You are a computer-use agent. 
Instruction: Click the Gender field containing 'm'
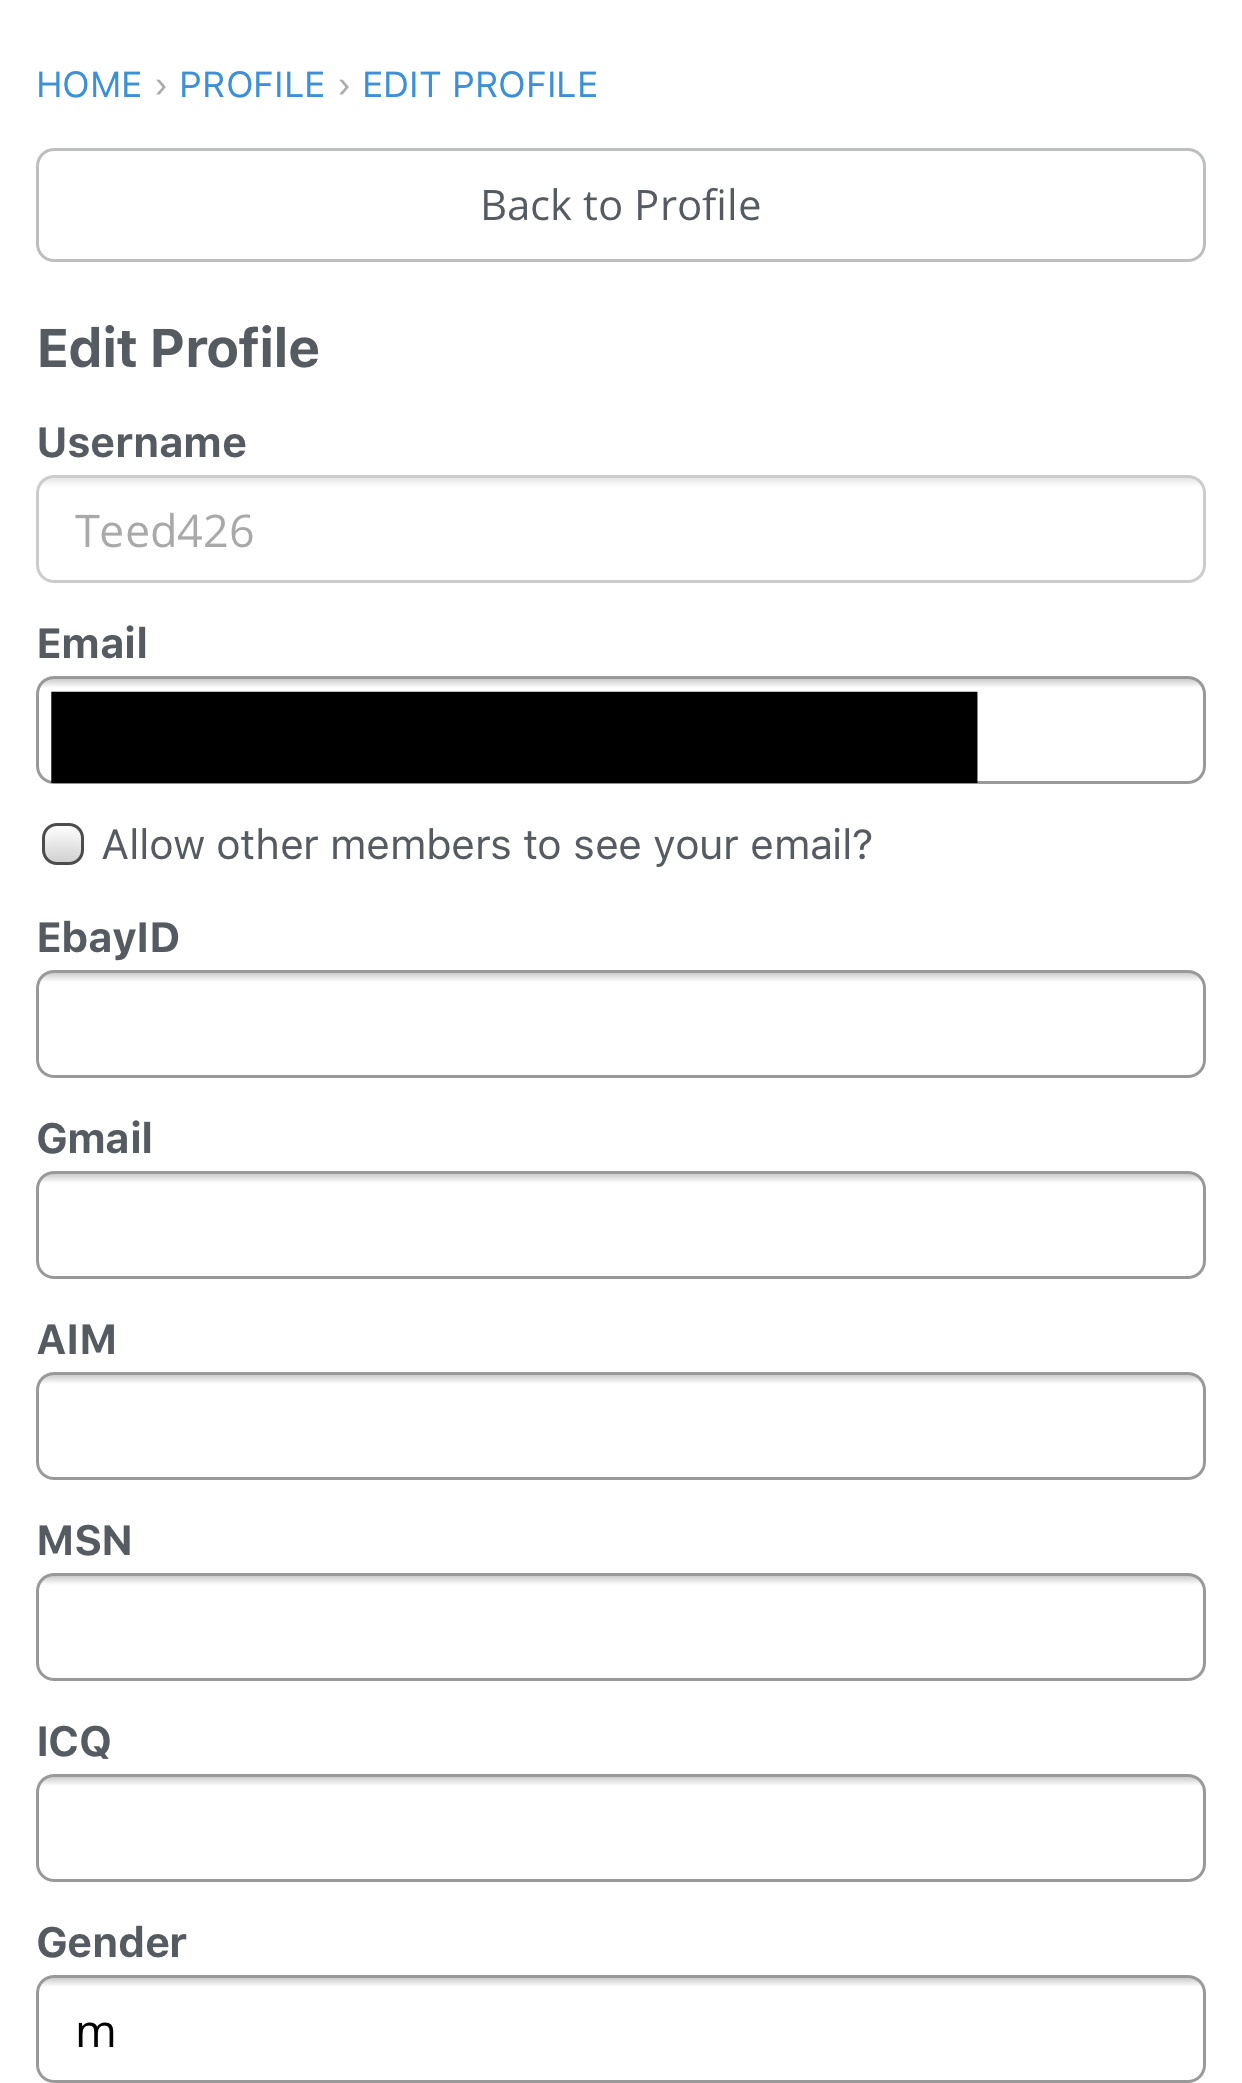pos(621,2029)
